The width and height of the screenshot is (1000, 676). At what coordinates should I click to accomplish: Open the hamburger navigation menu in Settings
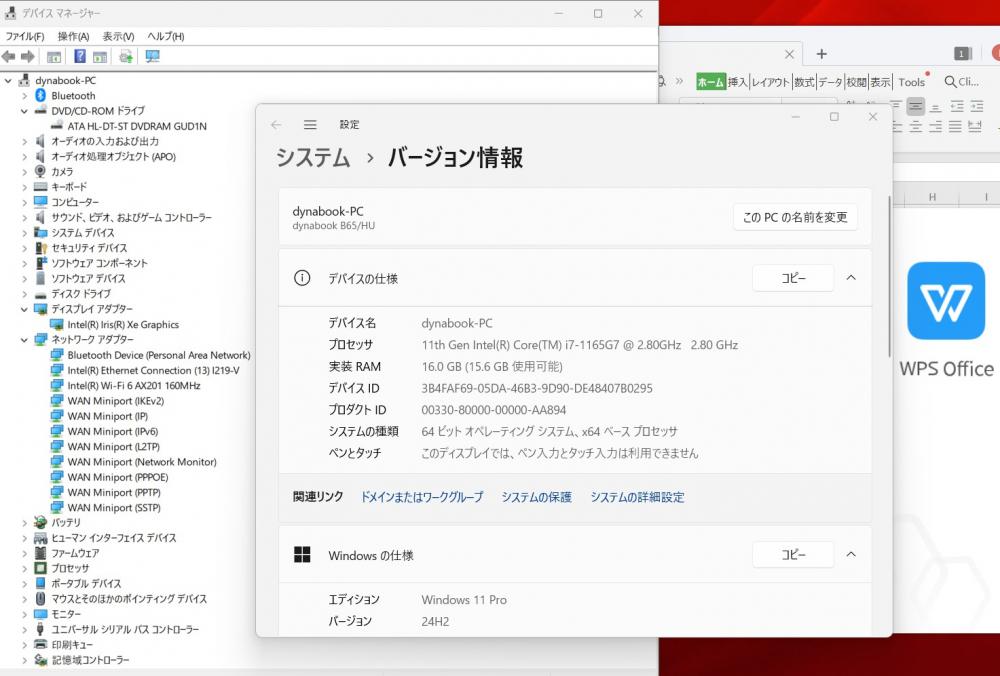click(310, 125)
